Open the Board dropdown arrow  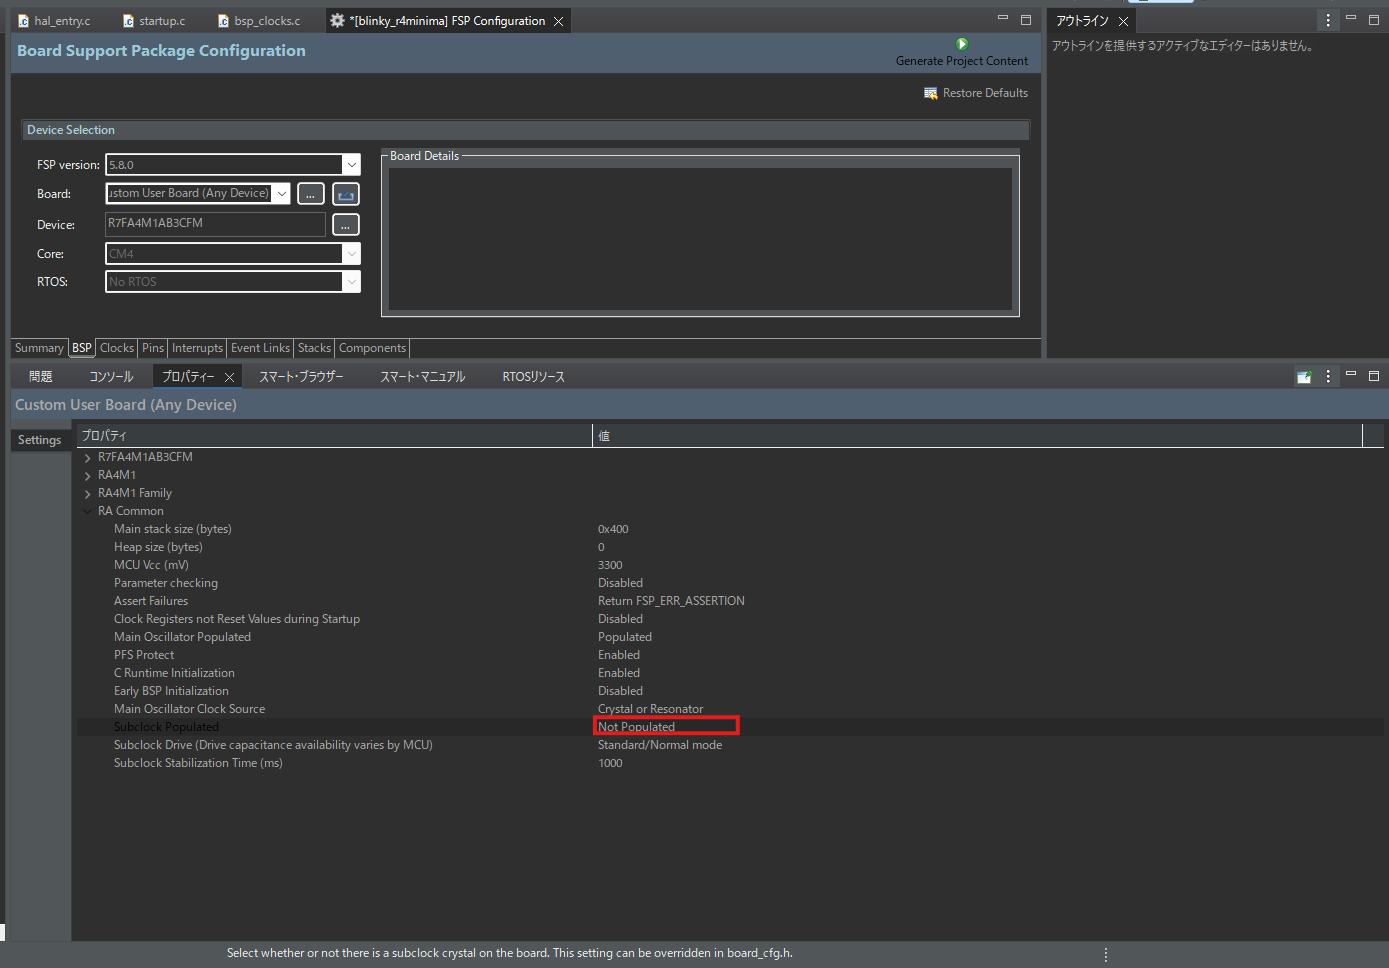(282, 194)
